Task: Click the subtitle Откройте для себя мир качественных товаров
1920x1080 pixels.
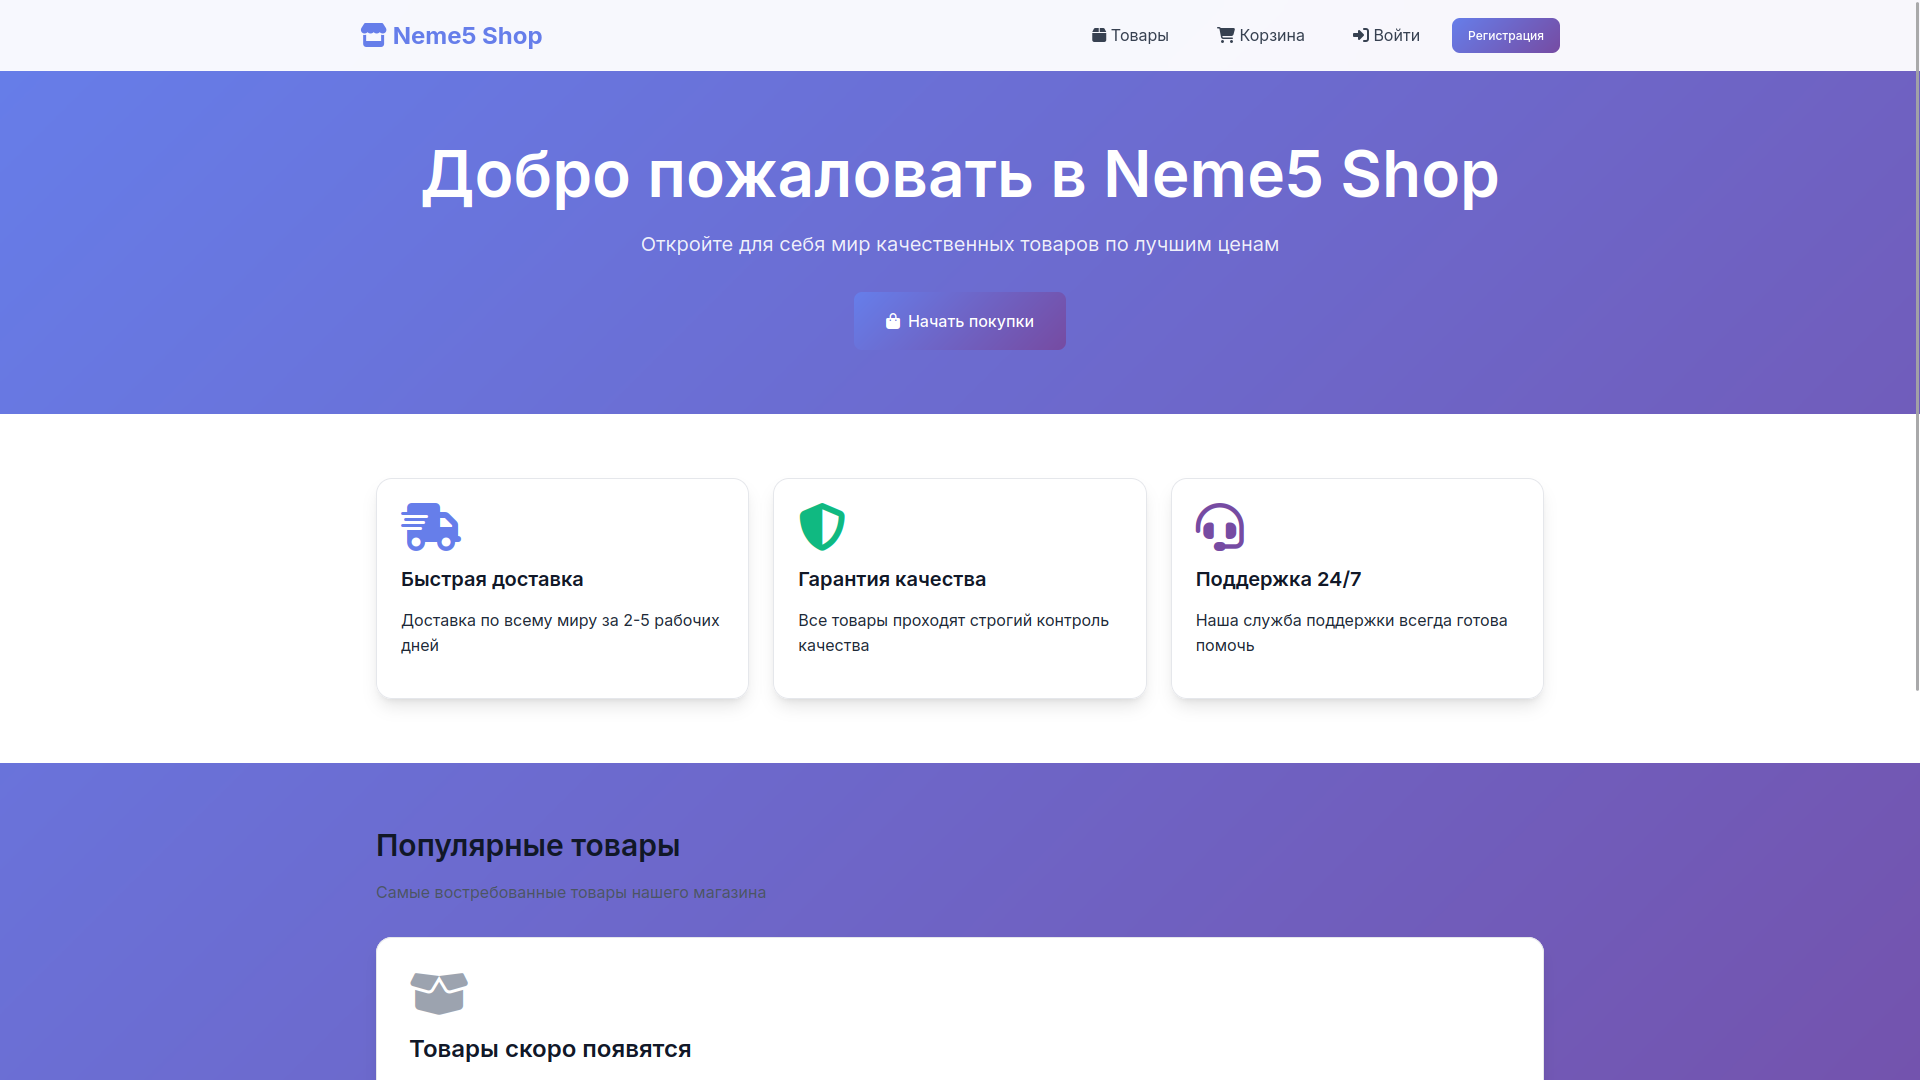Action: pyautogui.click(x=960, y=244)
